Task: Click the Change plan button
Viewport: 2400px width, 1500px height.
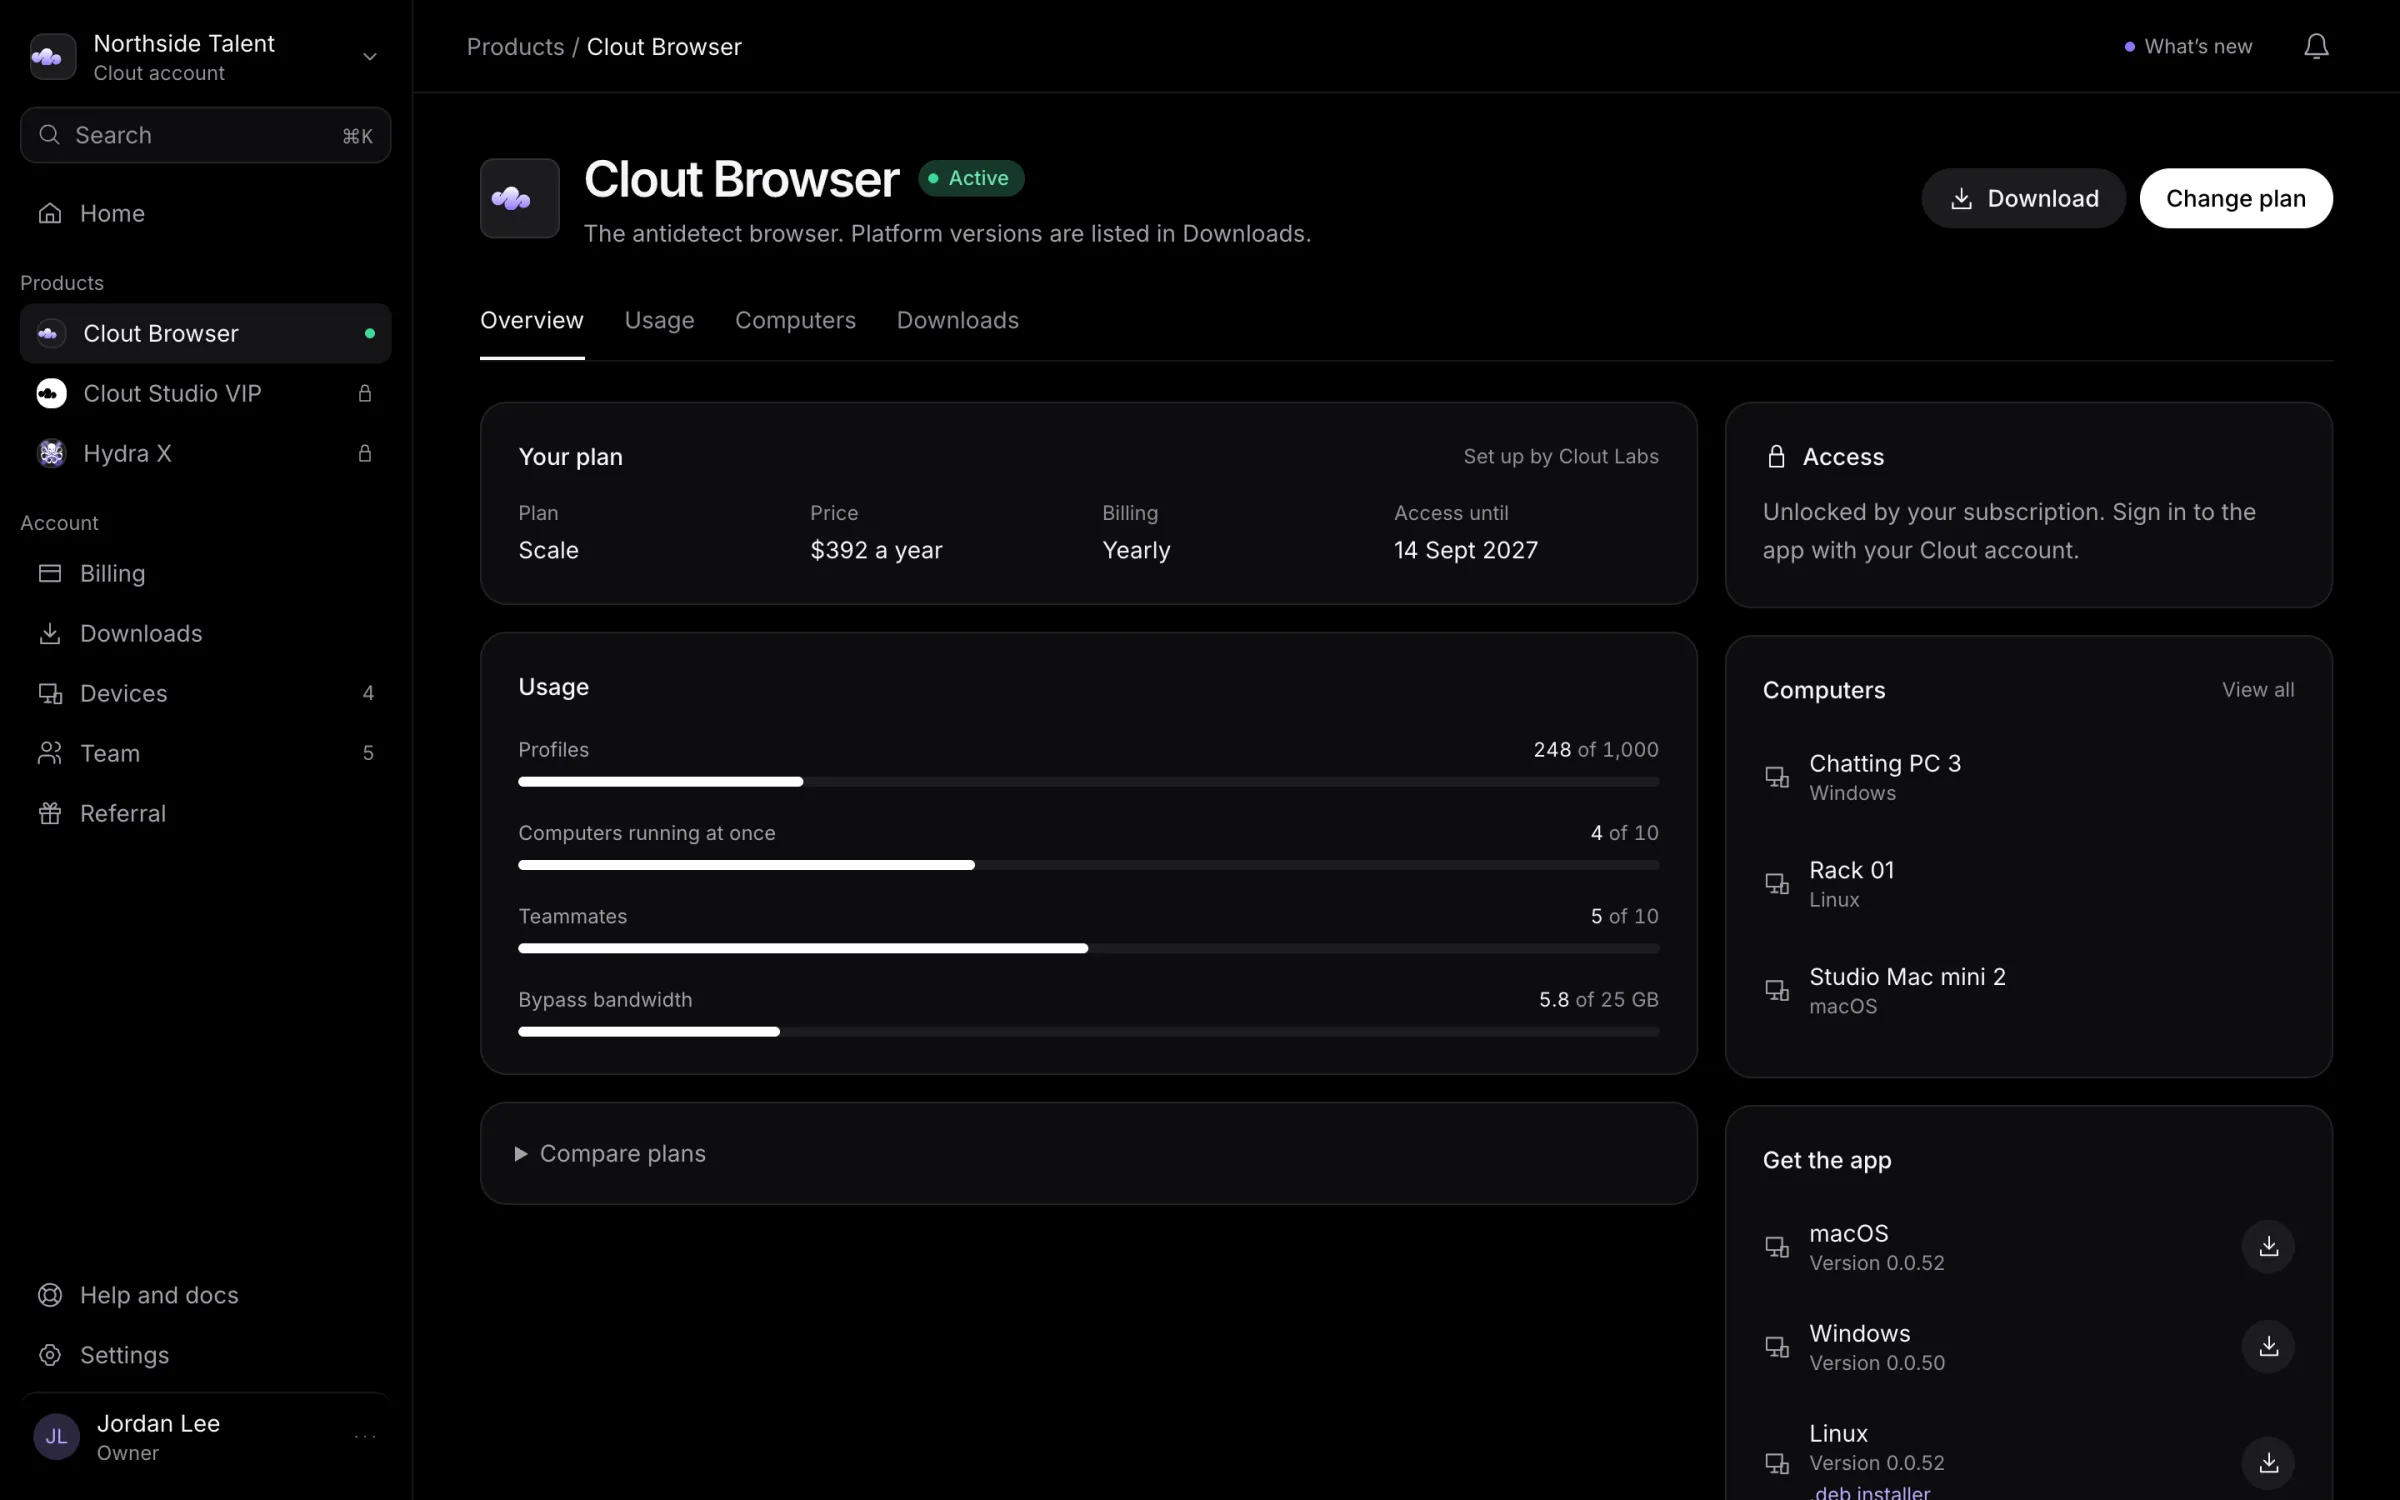Action: (x=2236, y=198)
